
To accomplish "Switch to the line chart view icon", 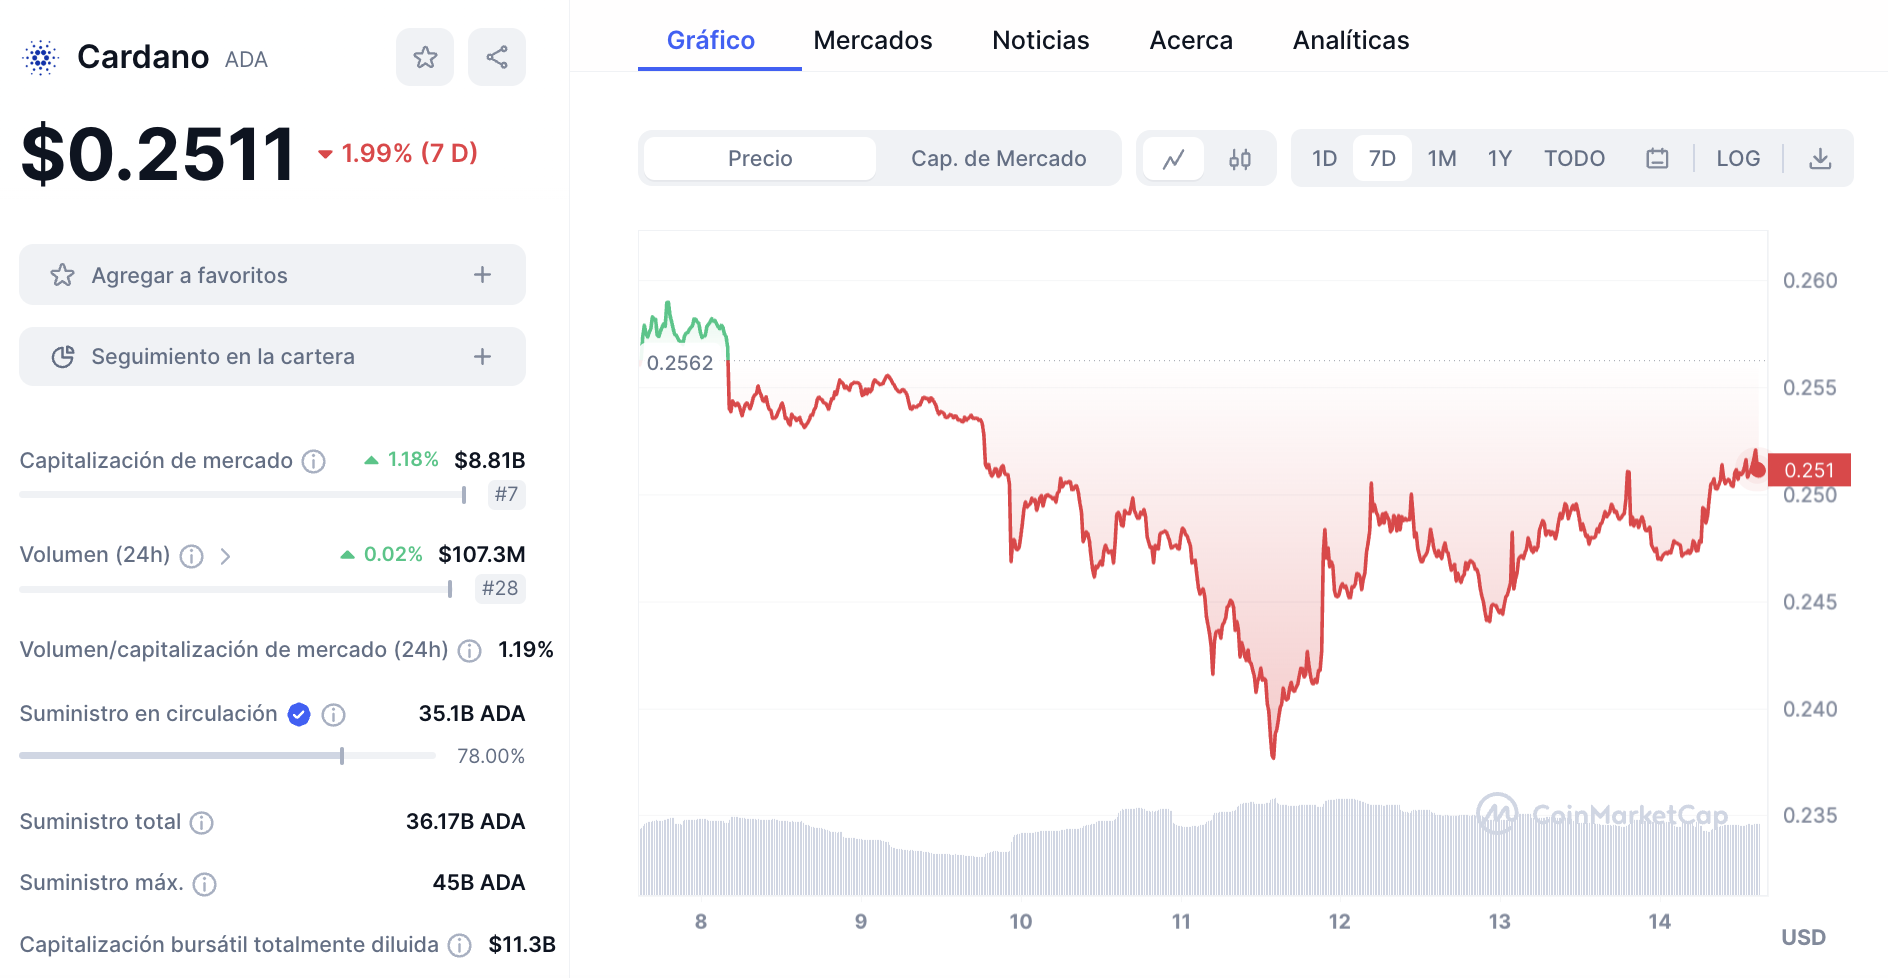I will coord(1173,158).
